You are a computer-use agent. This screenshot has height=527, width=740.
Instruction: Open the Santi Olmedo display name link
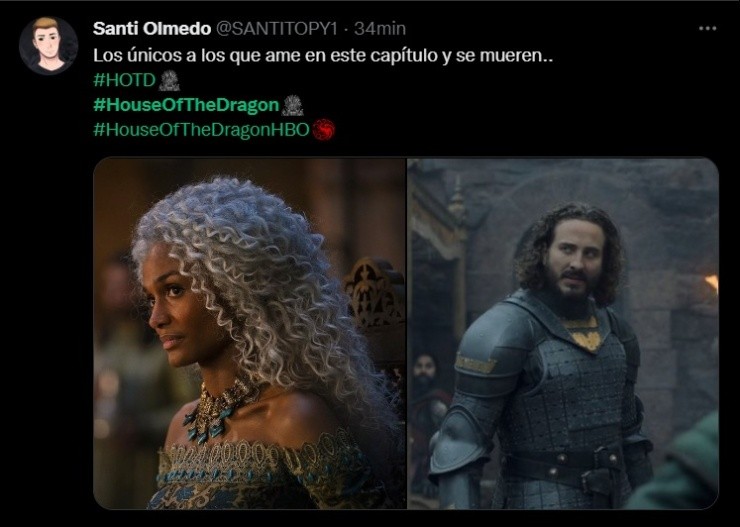tap(152, 29)
